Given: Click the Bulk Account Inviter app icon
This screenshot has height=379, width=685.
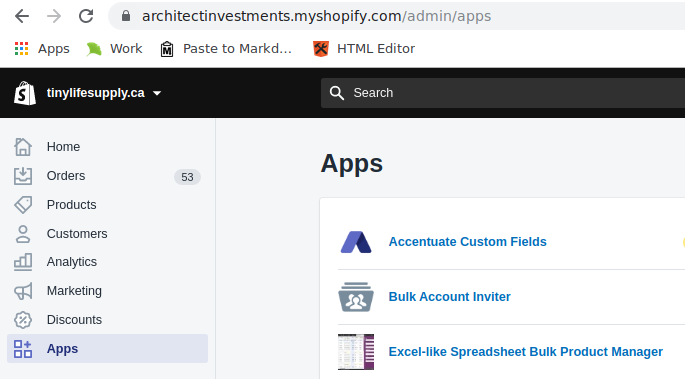Looking at the screenshot, I should point(356,297).
